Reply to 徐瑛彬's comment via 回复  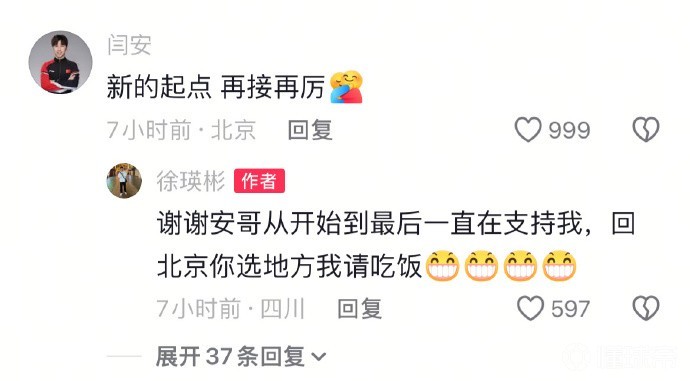pos(359,308)
